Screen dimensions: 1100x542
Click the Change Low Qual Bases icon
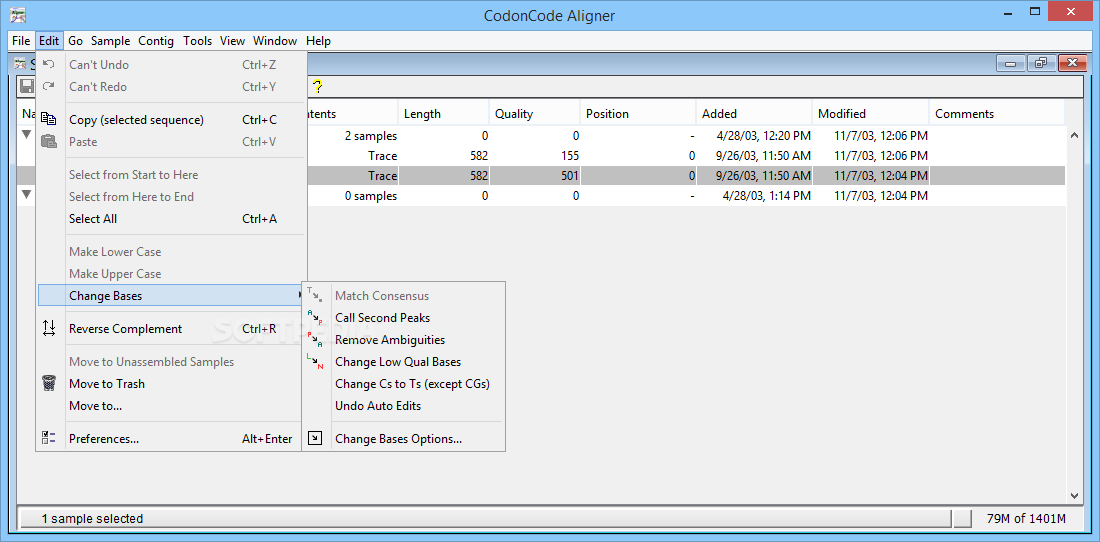pos(315,362)
